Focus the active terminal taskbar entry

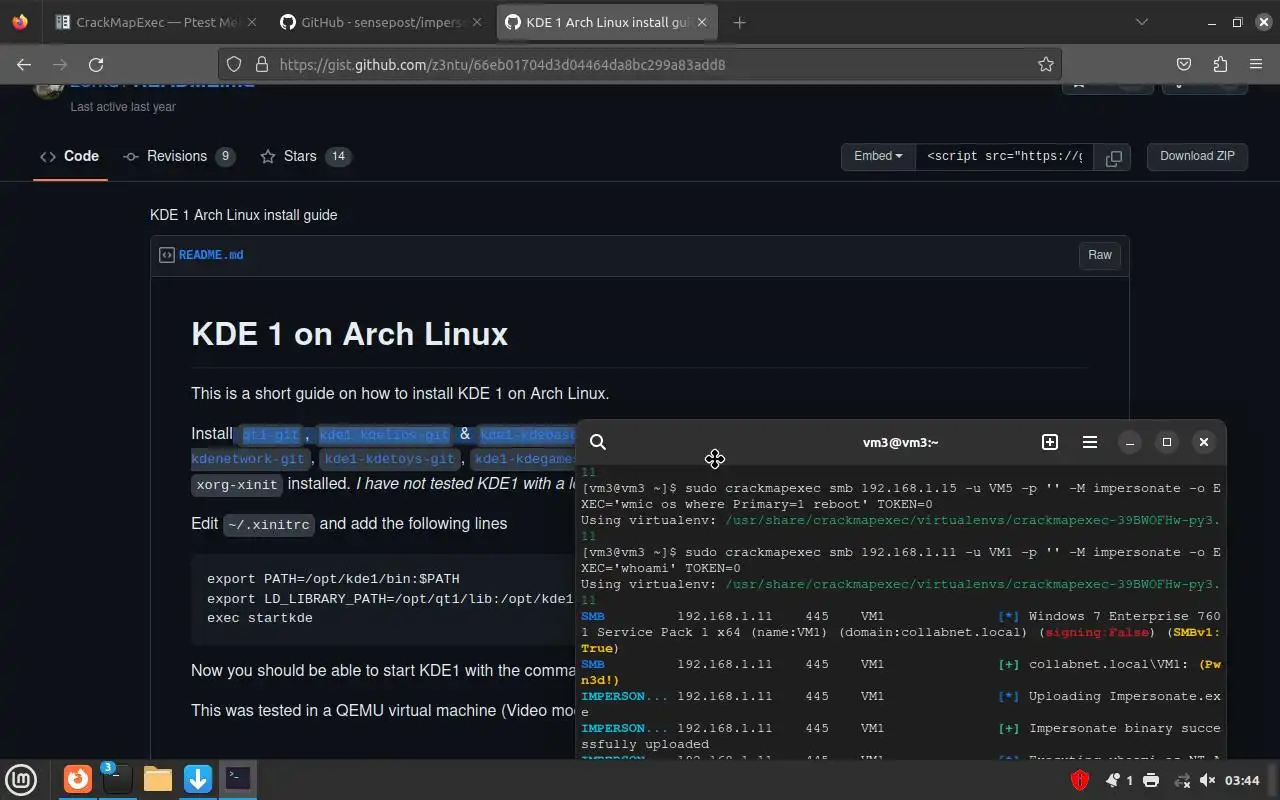tap(238, 779)
